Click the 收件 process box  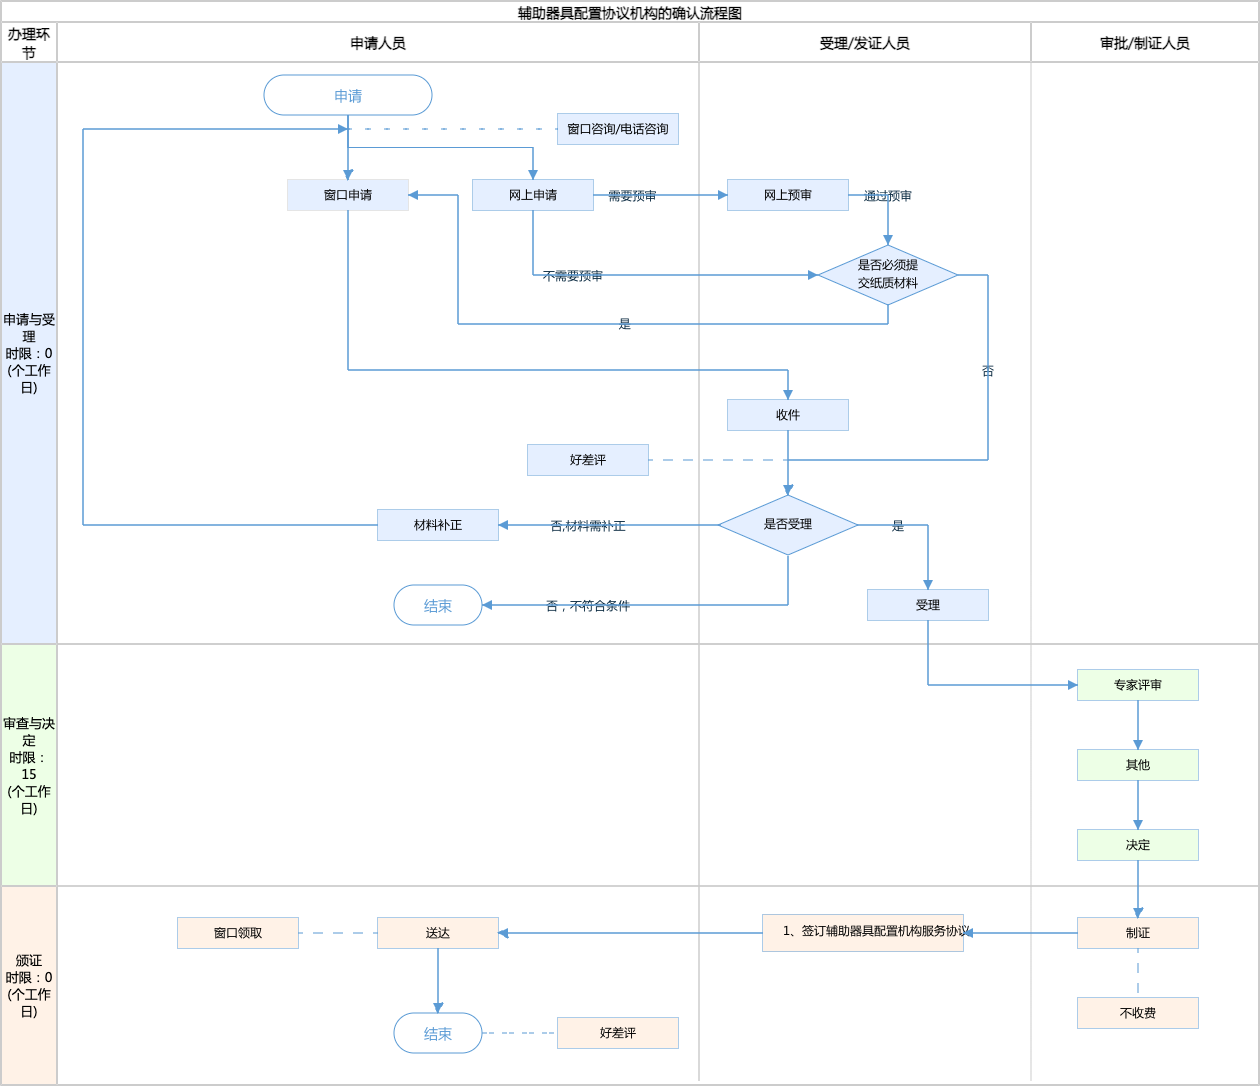pos(787,415)
